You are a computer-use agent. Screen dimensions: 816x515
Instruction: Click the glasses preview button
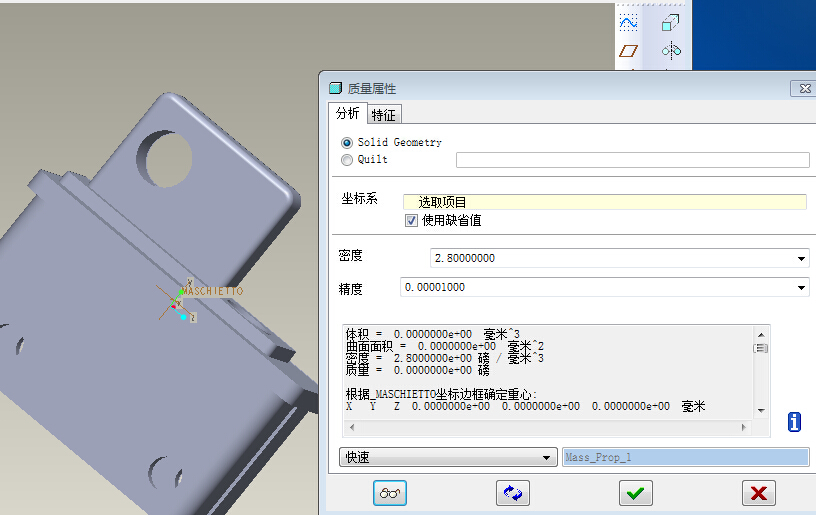click(x=390, y=493)
